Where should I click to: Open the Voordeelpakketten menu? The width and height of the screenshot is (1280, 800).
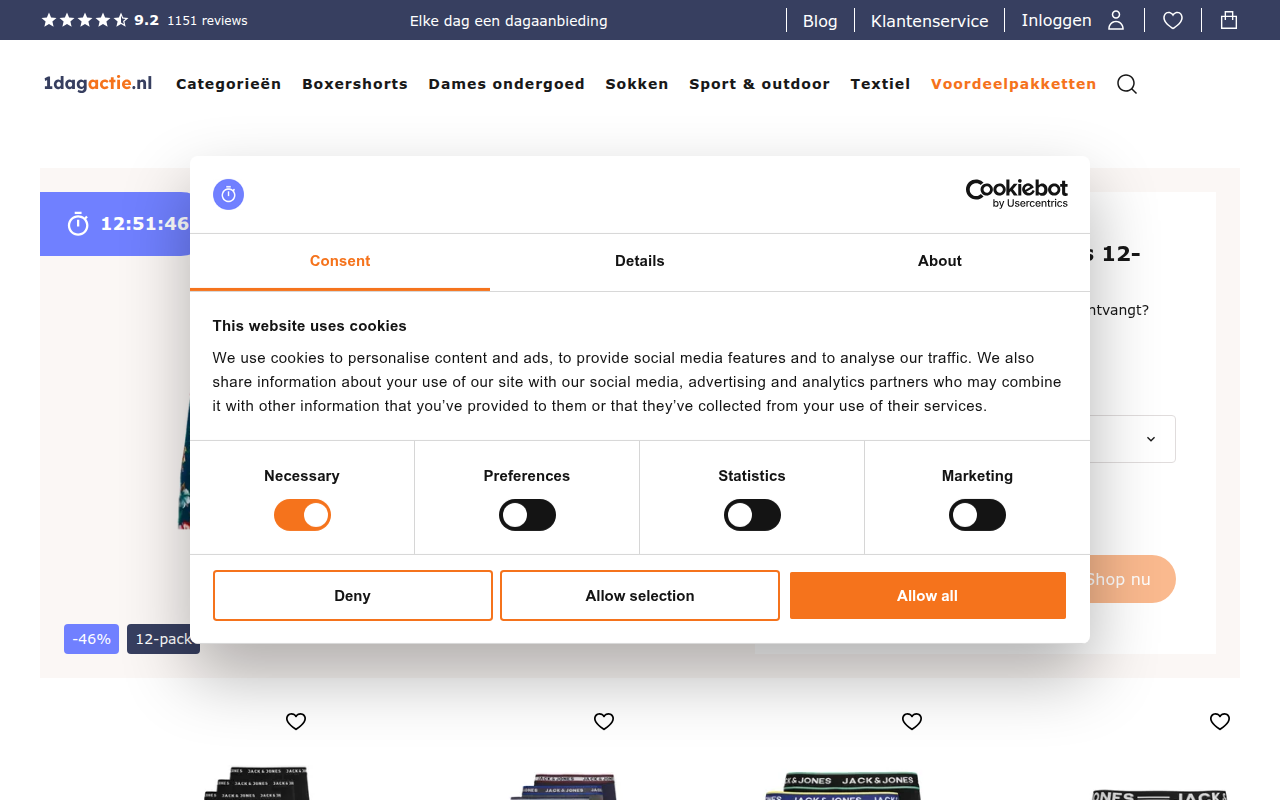(x=1014, y=84)
